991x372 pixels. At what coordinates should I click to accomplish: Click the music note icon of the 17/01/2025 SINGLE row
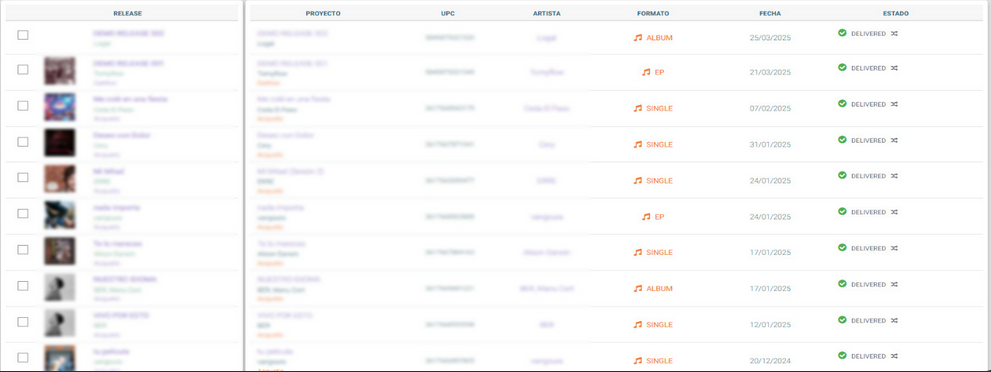click(638, 253)
